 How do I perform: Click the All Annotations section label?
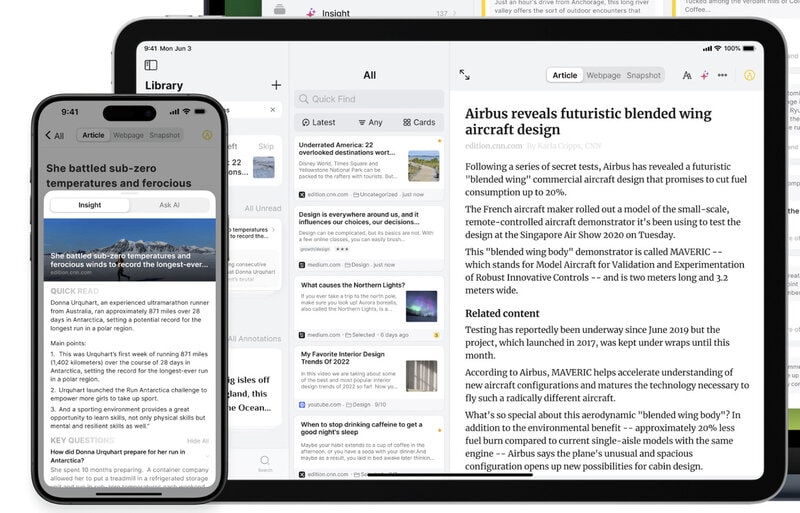255,338
